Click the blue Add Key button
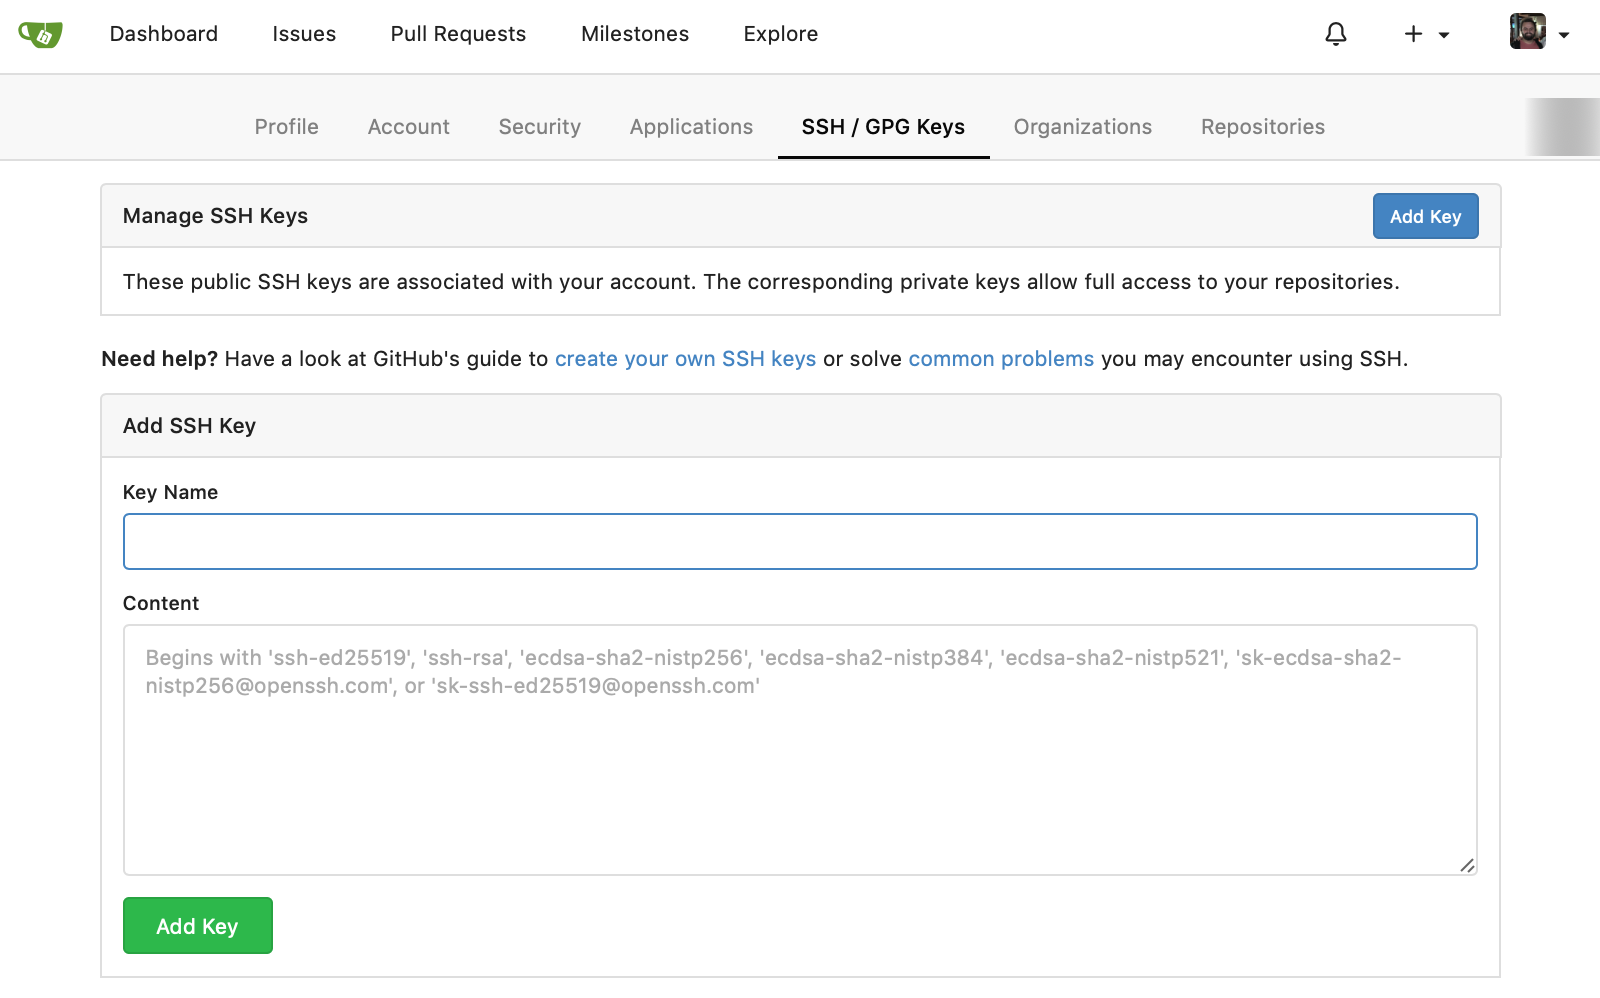The height and width of the screenshot is (998, 1600). [x=1425, y=216]
